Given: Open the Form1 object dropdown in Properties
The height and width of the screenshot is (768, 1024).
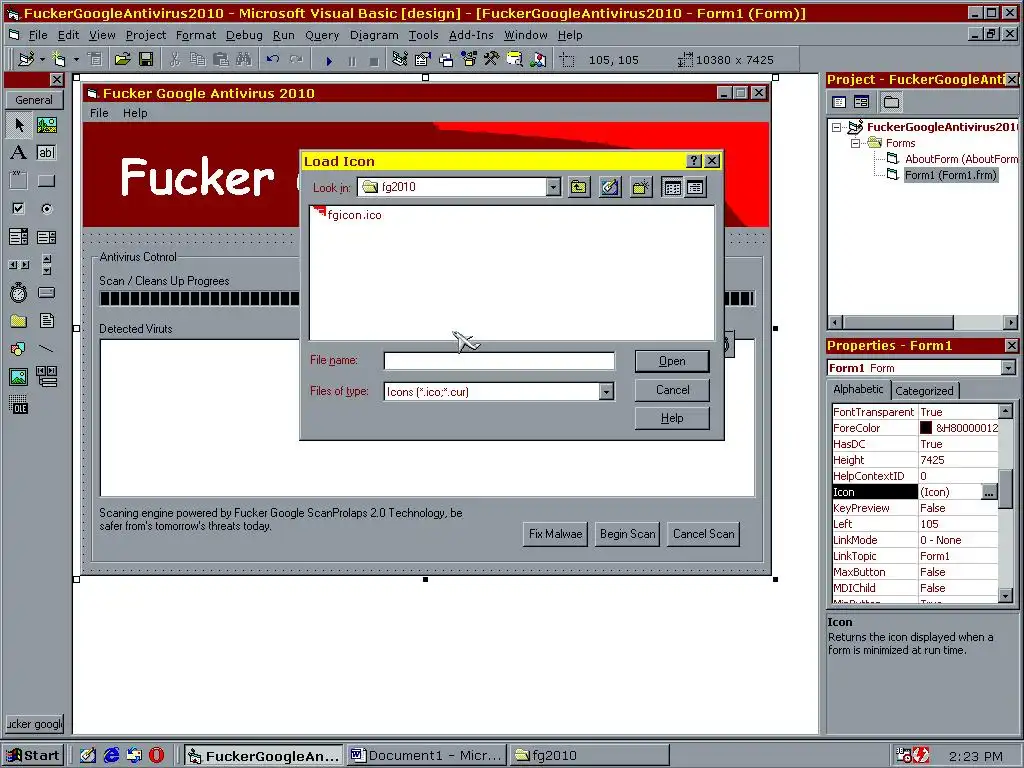Looking at the screenshot, I should click(1008, 368).
